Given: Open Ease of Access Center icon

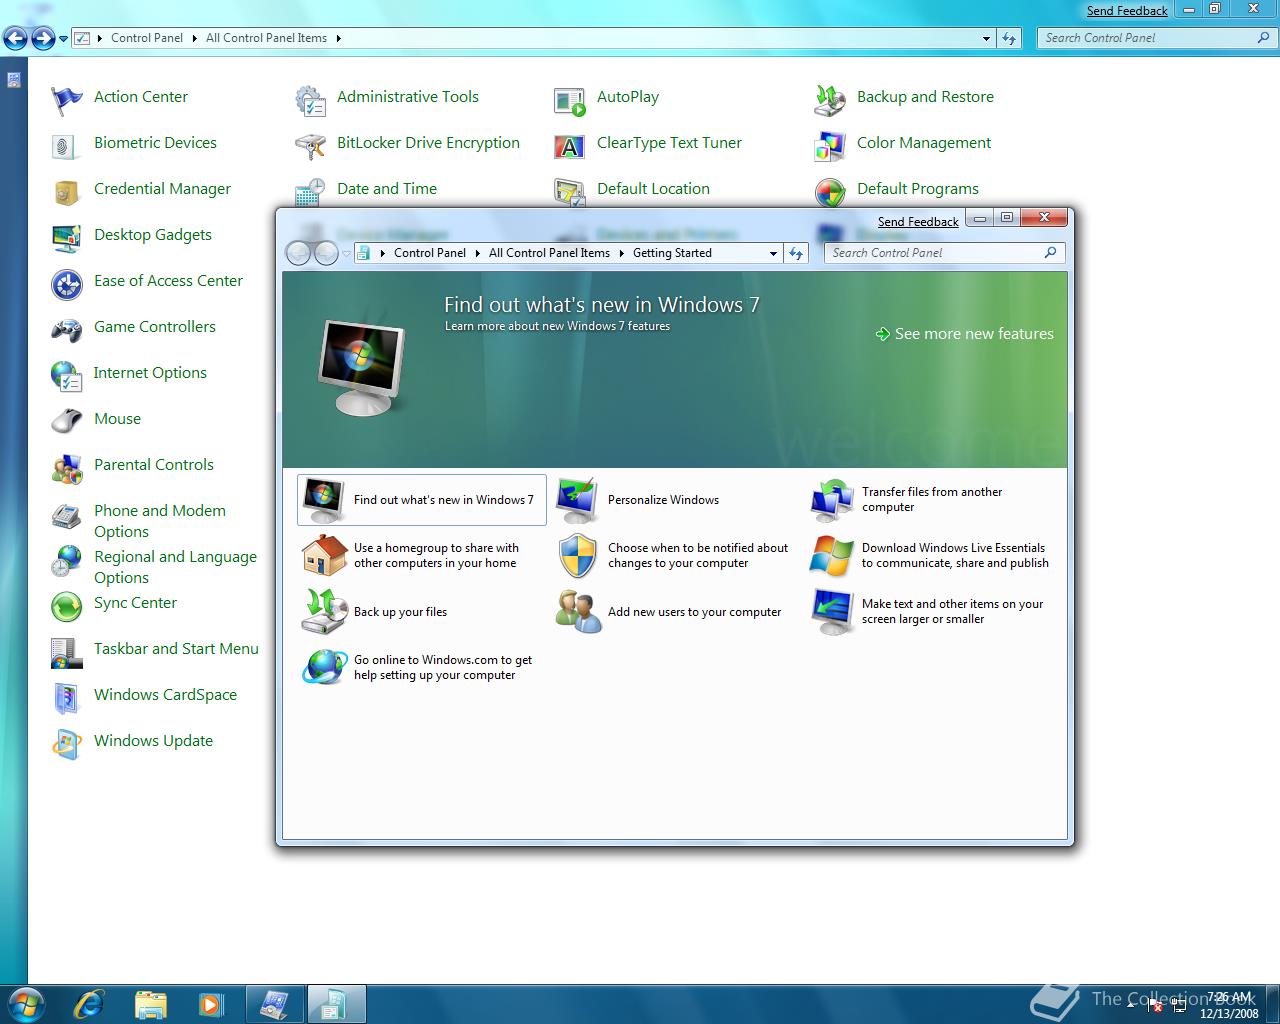Looking at the screenshot, I should point(67,284).
